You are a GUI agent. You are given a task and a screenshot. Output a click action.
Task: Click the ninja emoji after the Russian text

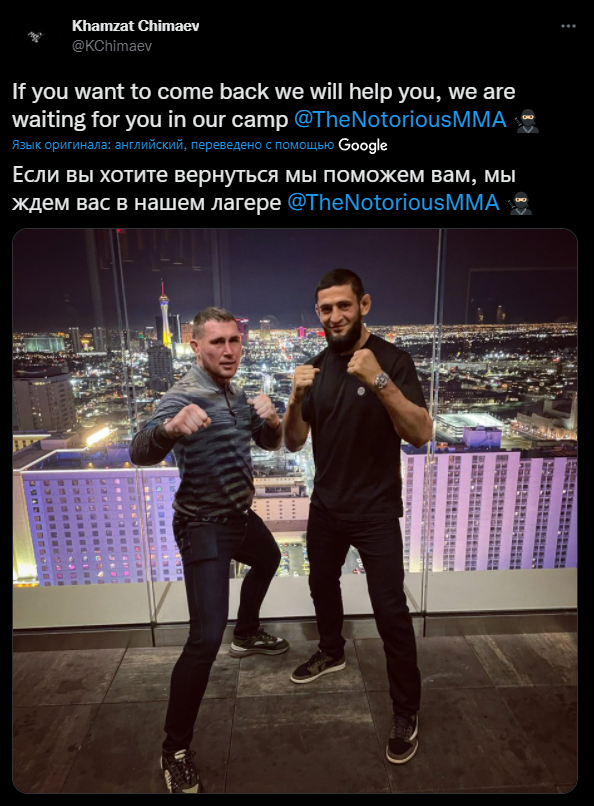[x=520, y=203]
